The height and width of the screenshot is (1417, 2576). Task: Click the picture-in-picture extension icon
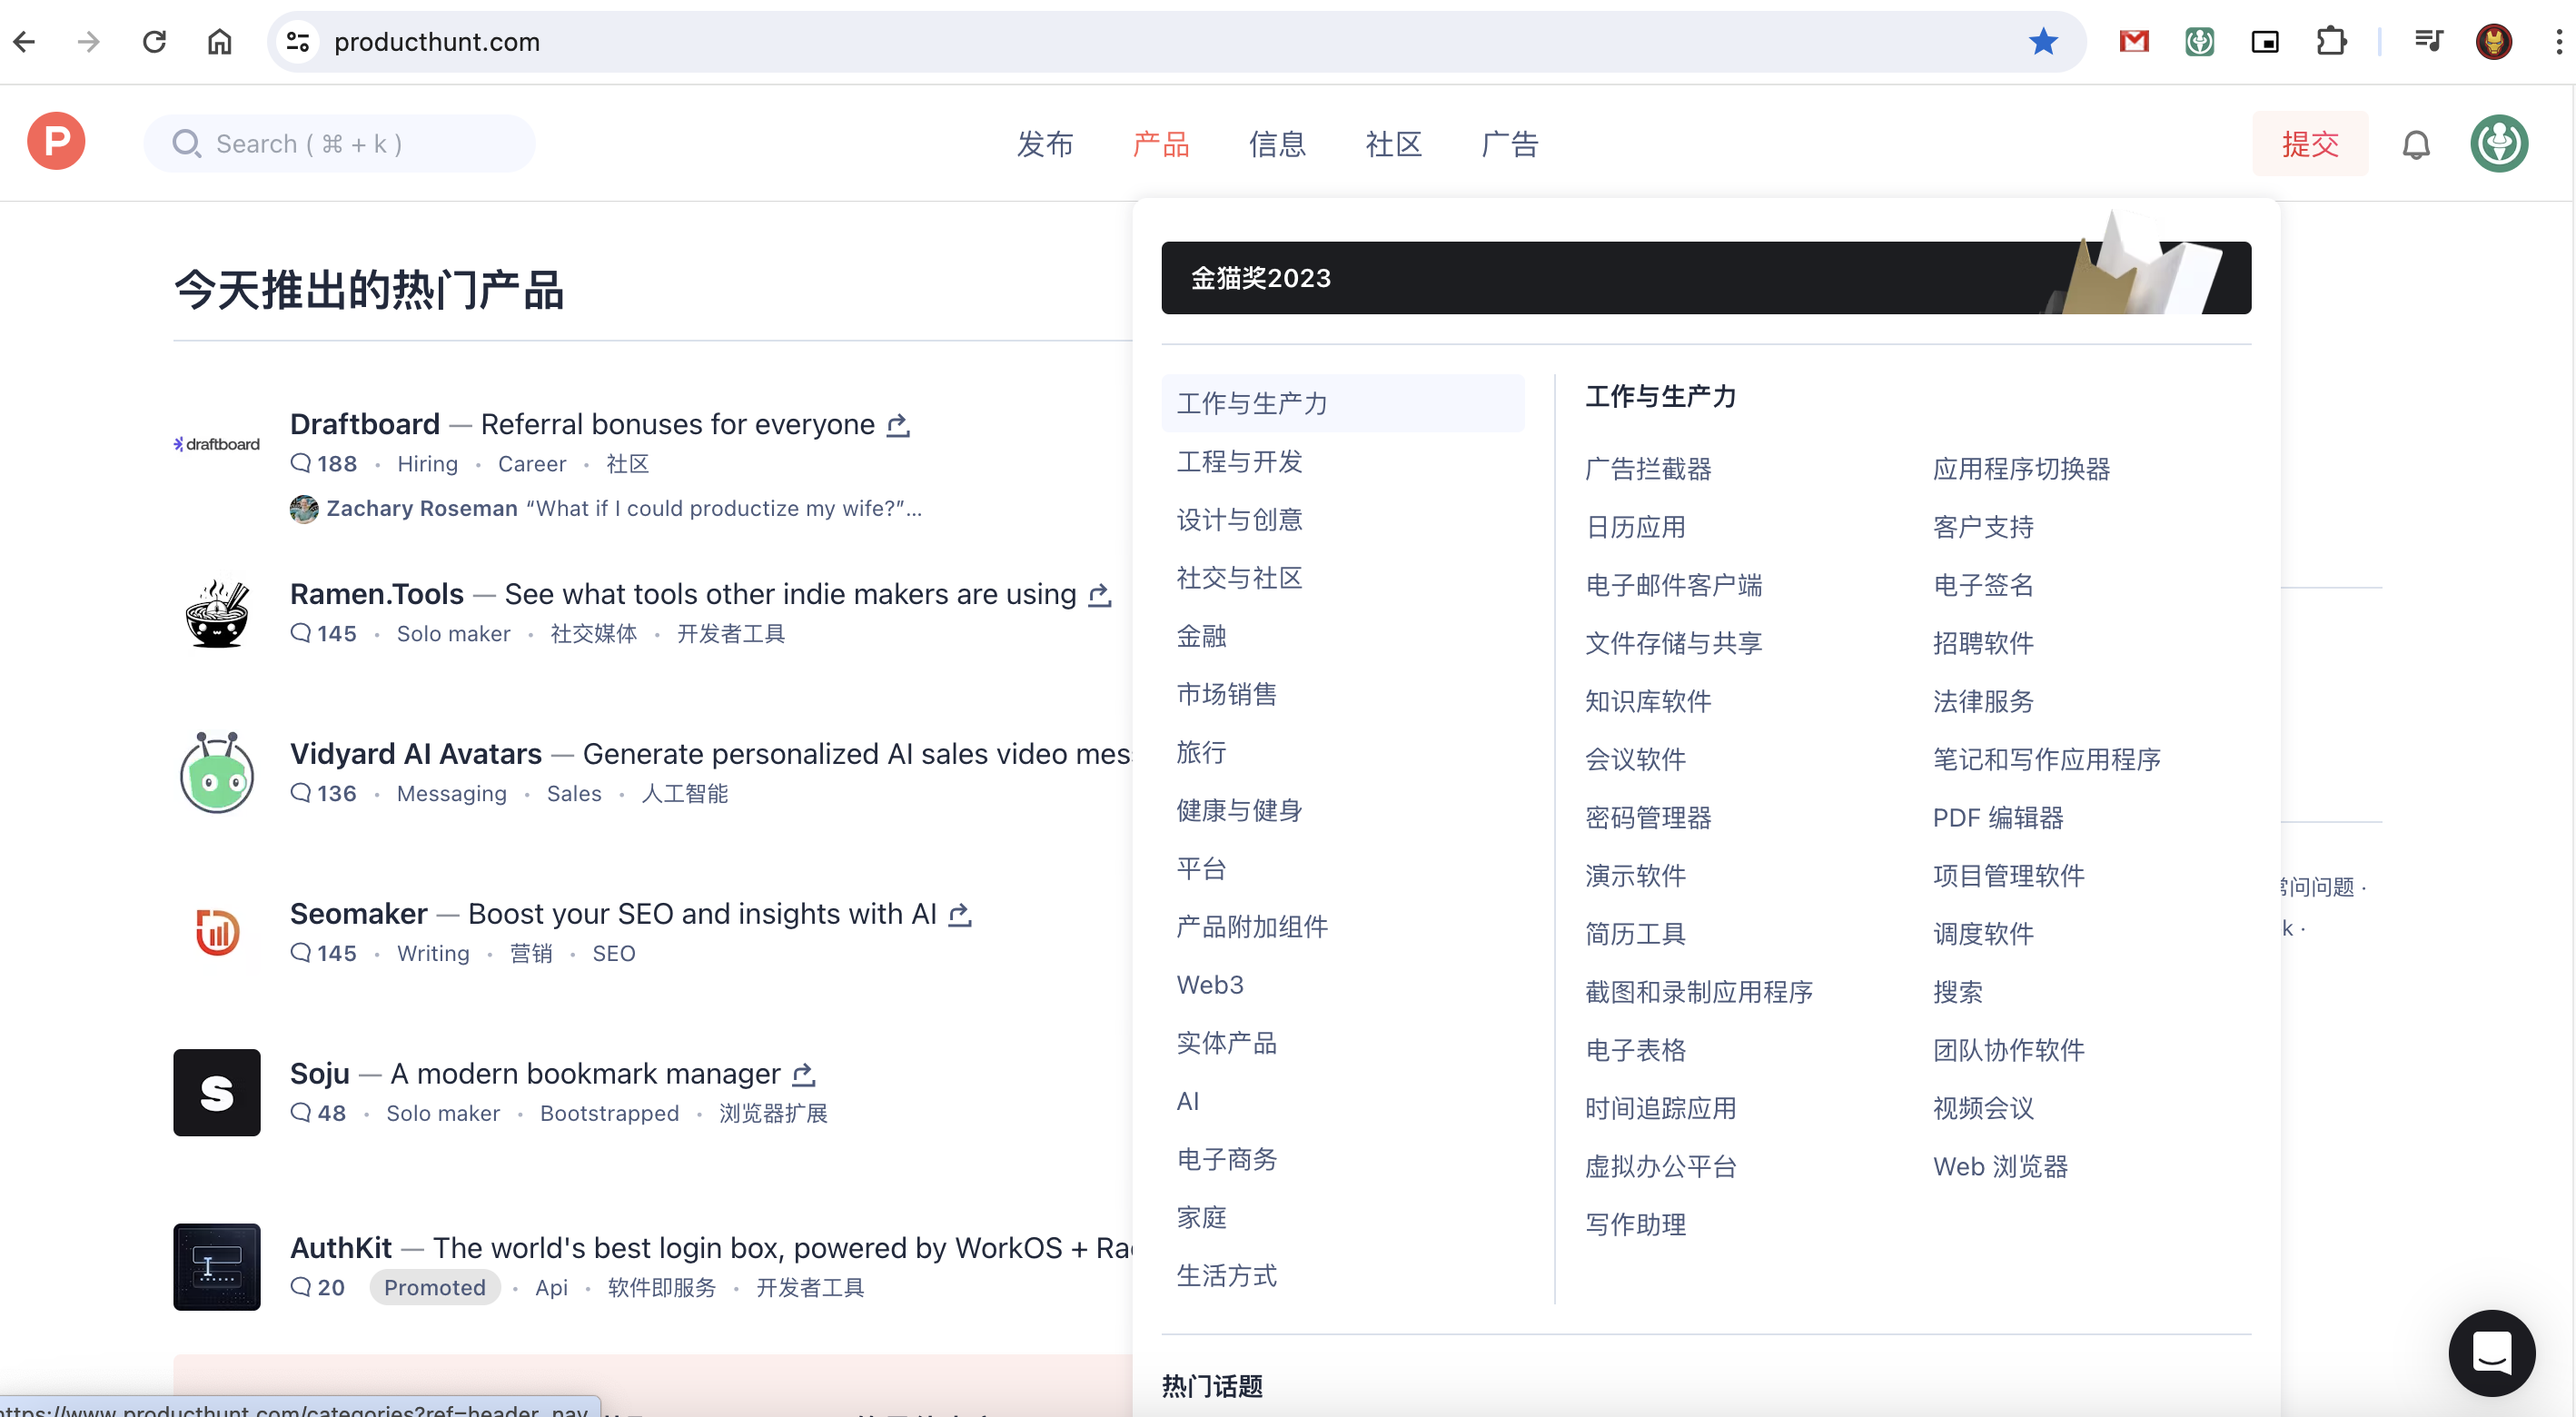click(x=2265, y=41)
